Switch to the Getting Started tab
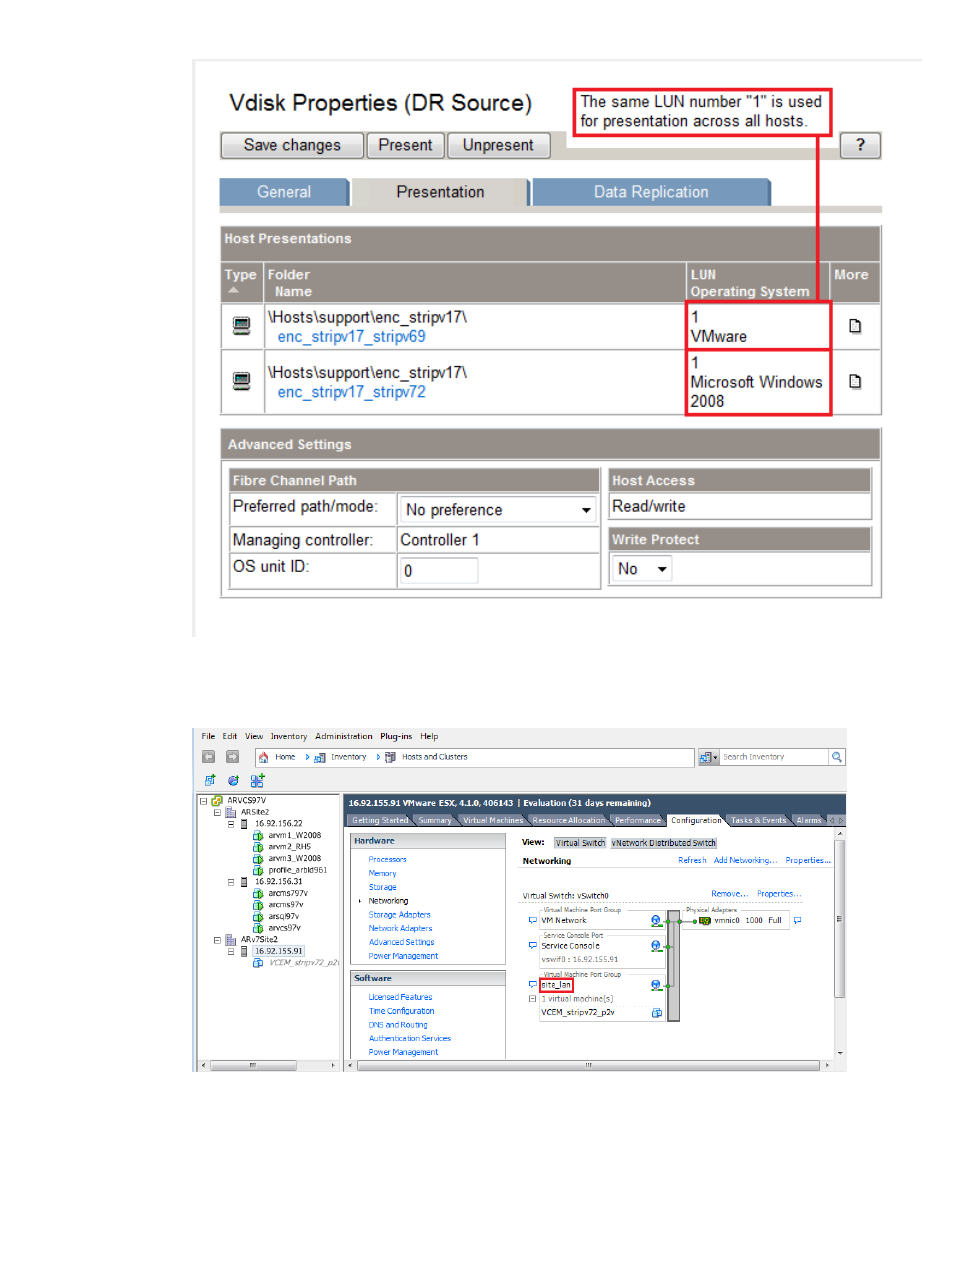This screenshot has height=1270, width=954. pyautogui.click(x=379, y=820)
